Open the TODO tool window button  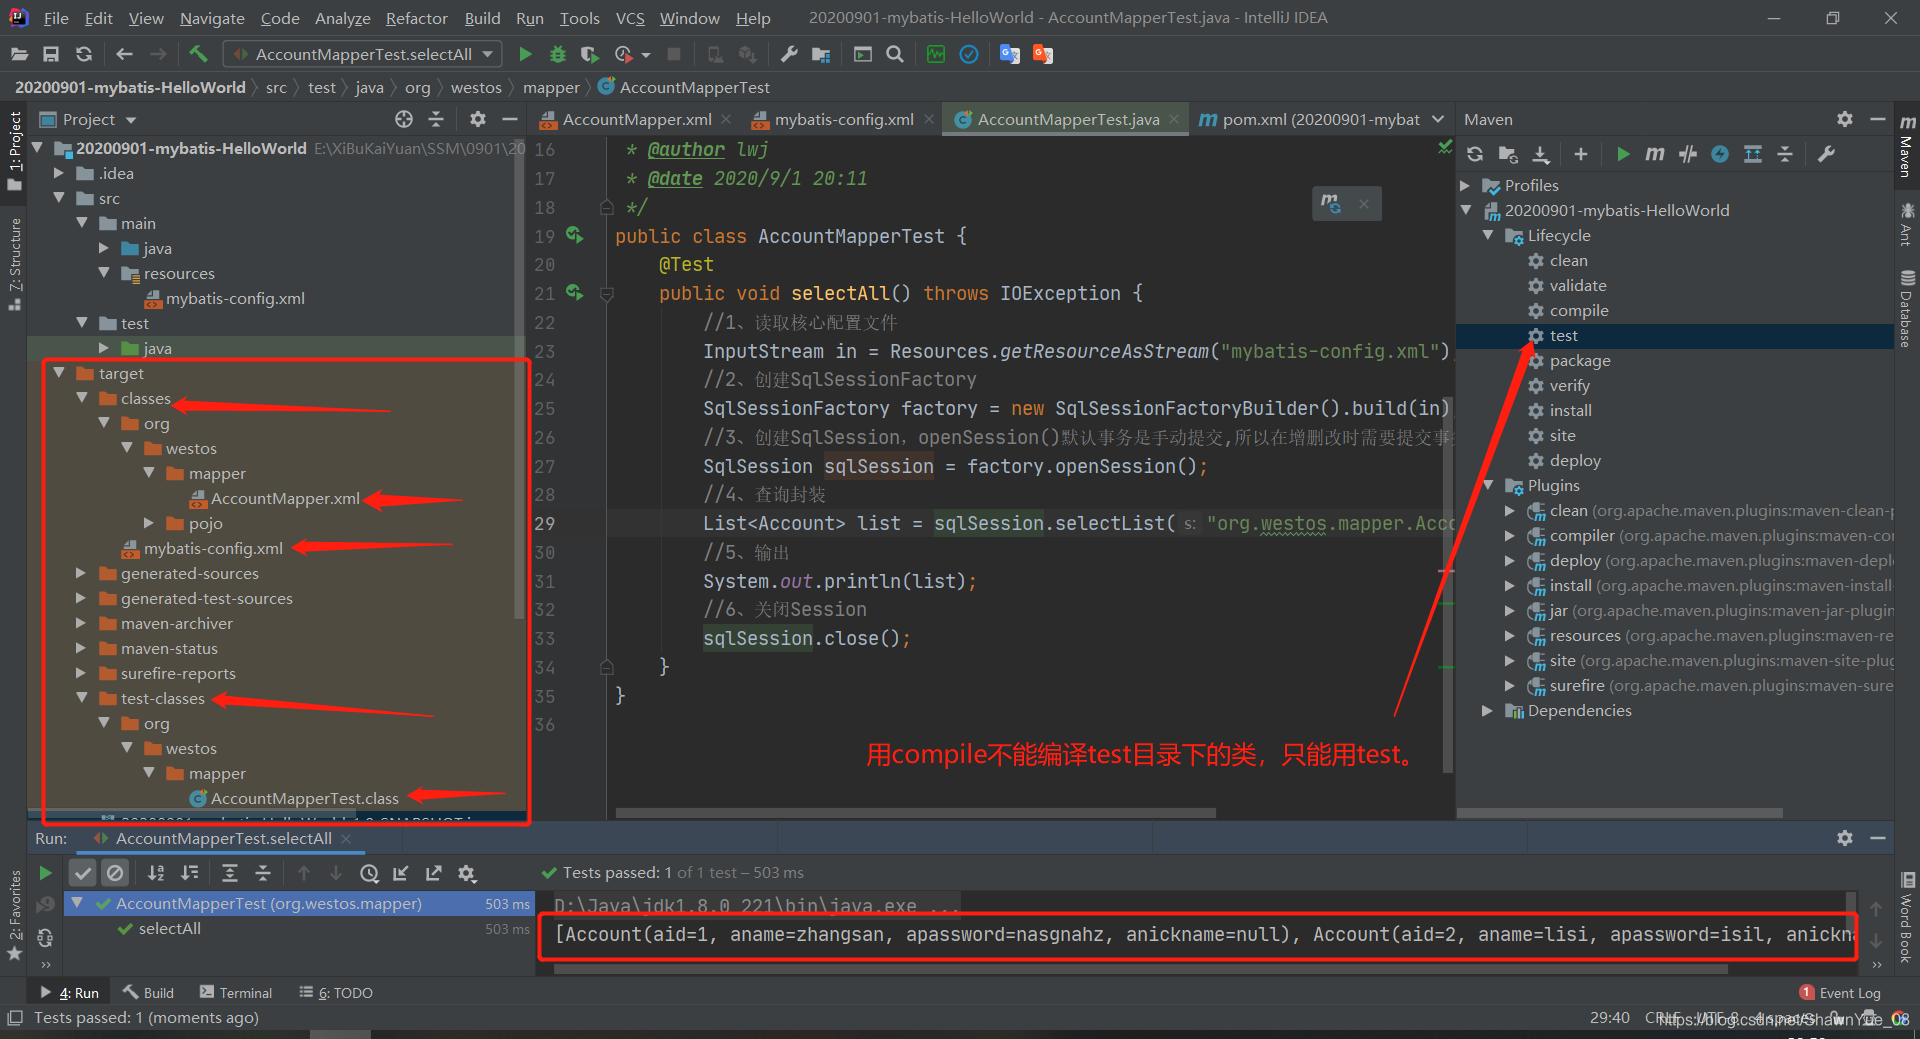(336, 992)
